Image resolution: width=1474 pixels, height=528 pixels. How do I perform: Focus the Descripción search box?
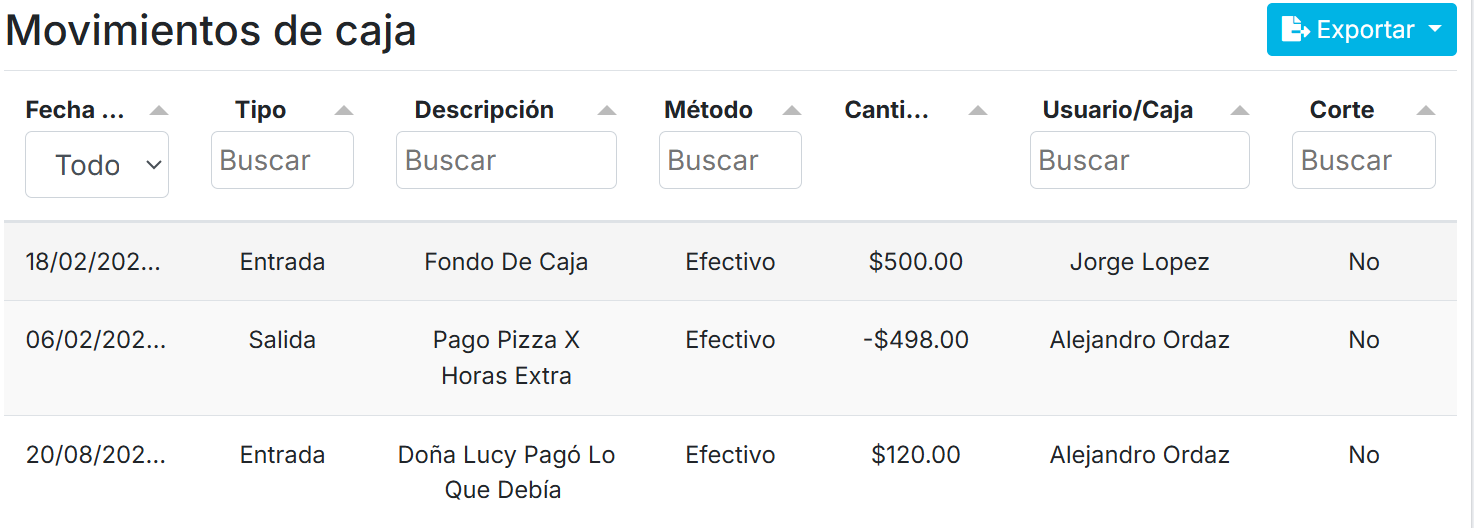[506, 160]
